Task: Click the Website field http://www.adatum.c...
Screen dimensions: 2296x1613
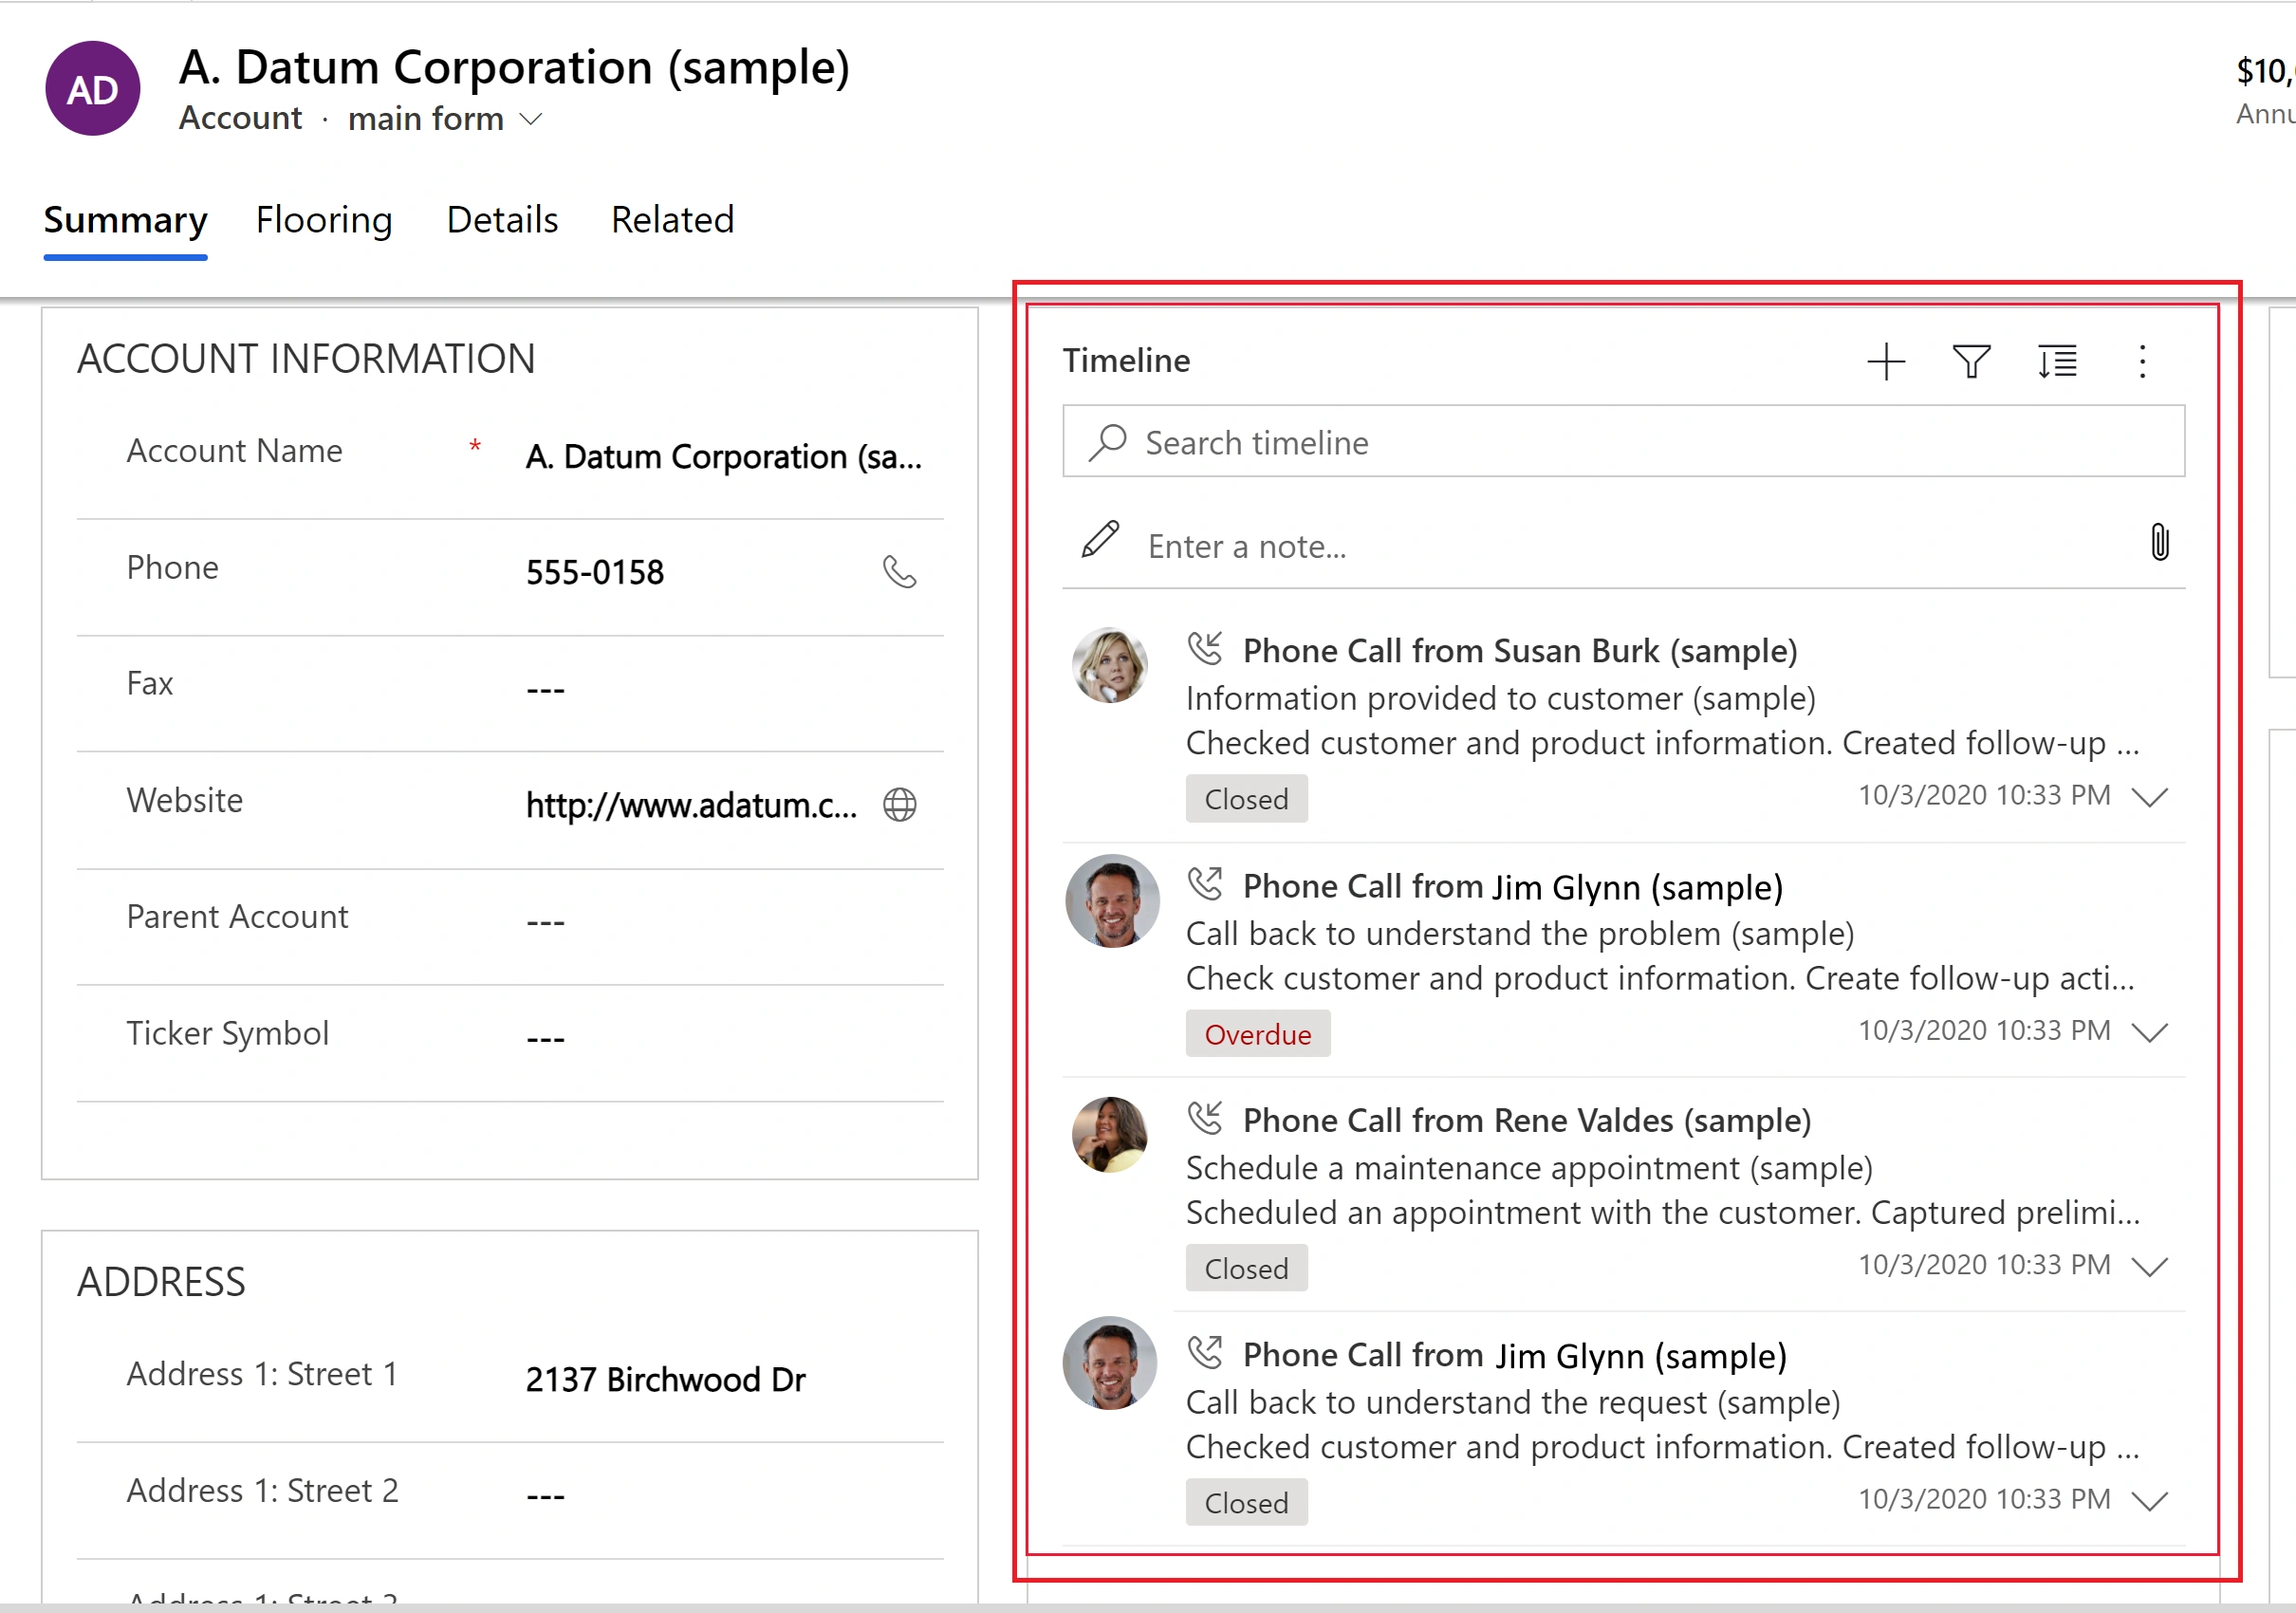Action: tap(692, 805)
